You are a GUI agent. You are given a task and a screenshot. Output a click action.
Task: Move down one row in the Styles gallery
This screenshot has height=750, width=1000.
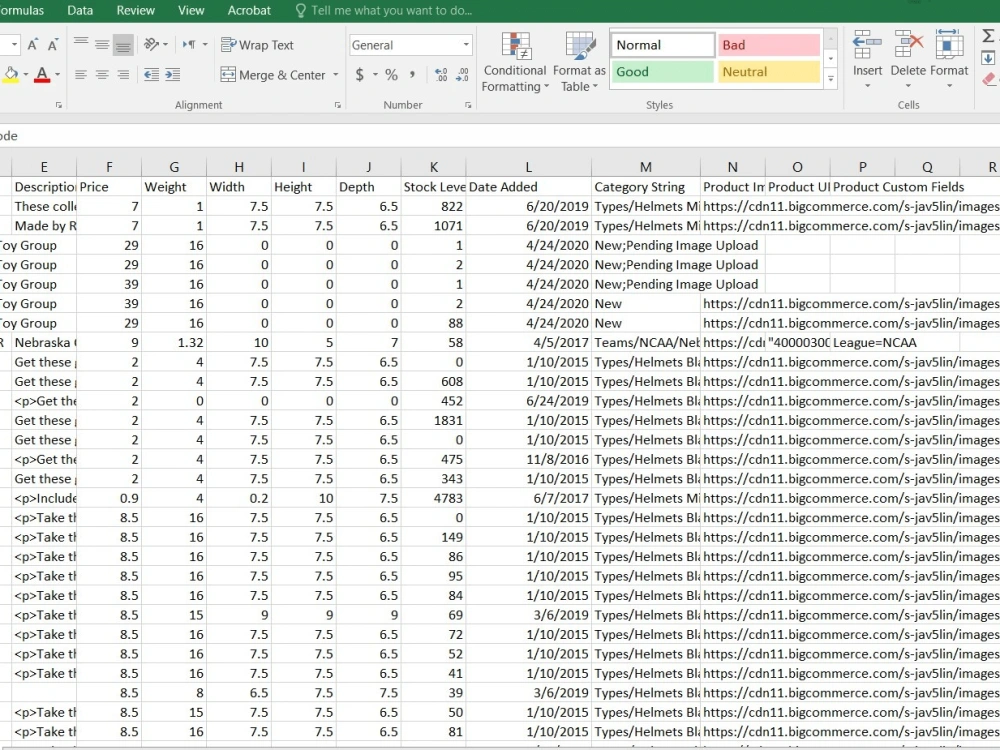click(x=830, y=59)
